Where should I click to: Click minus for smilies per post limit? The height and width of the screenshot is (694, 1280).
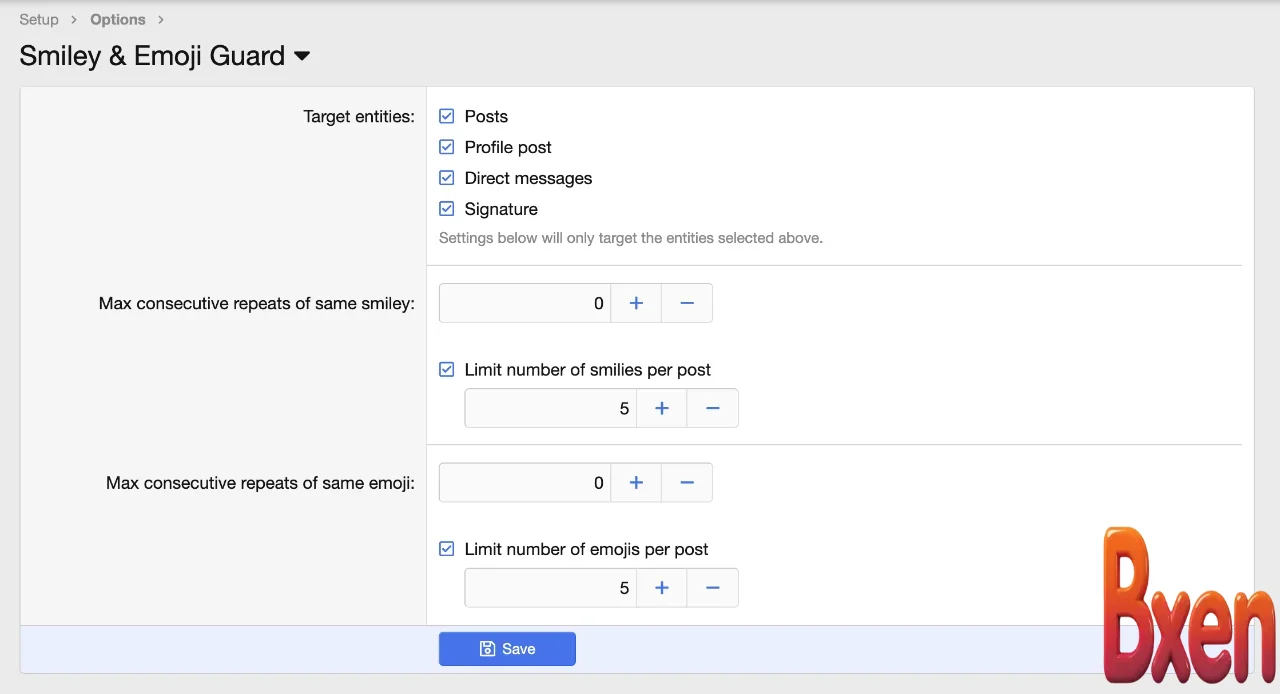coord(713,408)
